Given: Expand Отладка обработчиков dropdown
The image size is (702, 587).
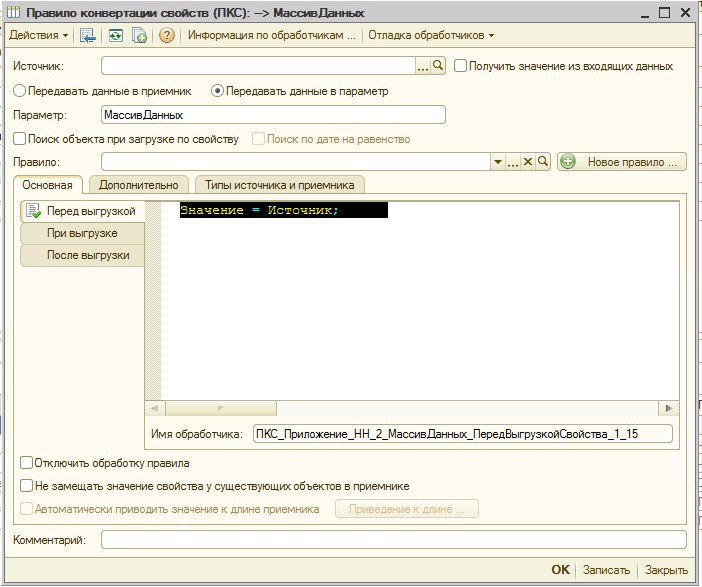Looking at the screenshot, I should [x=431, y=35].
